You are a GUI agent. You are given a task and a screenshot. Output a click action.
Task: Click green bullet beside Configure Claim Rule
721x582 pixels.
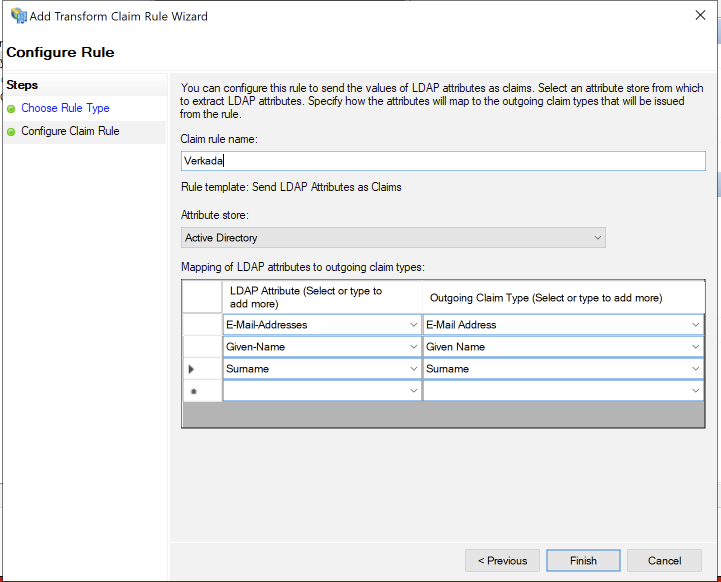click(x=12, y=131)
